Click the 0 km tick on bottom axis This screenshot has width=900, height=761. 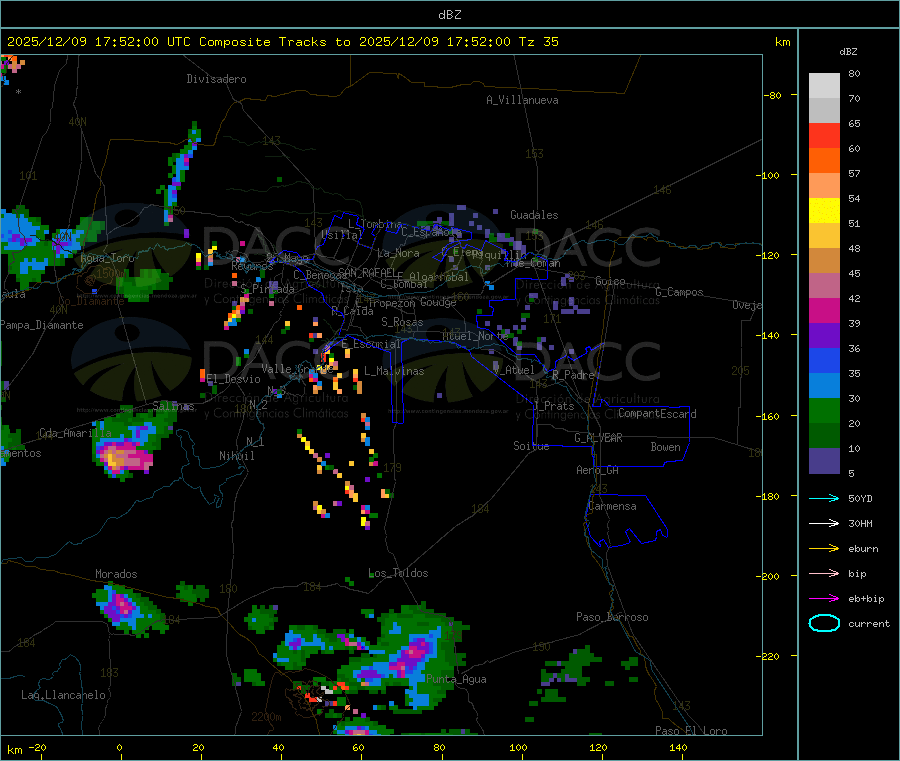point(119,747)
